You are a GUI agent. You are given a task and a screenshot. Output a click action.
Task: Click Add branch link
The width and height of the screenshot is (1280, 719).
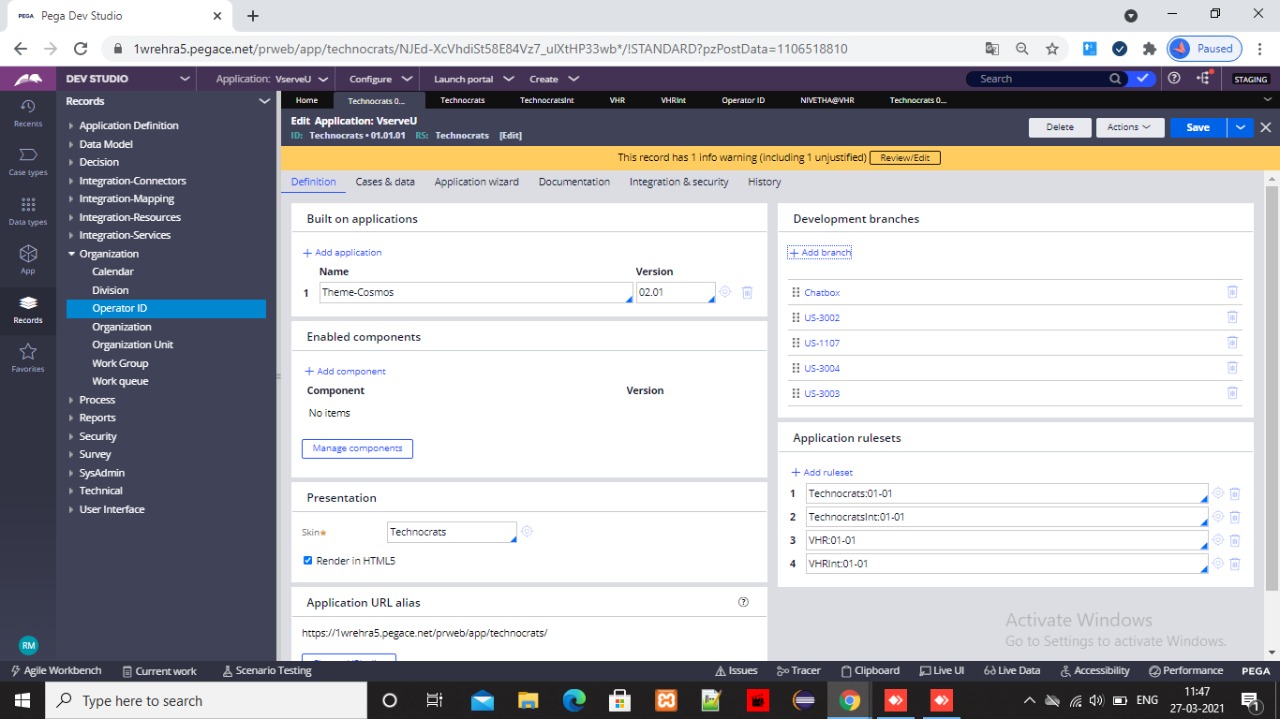tap(820, 253)
